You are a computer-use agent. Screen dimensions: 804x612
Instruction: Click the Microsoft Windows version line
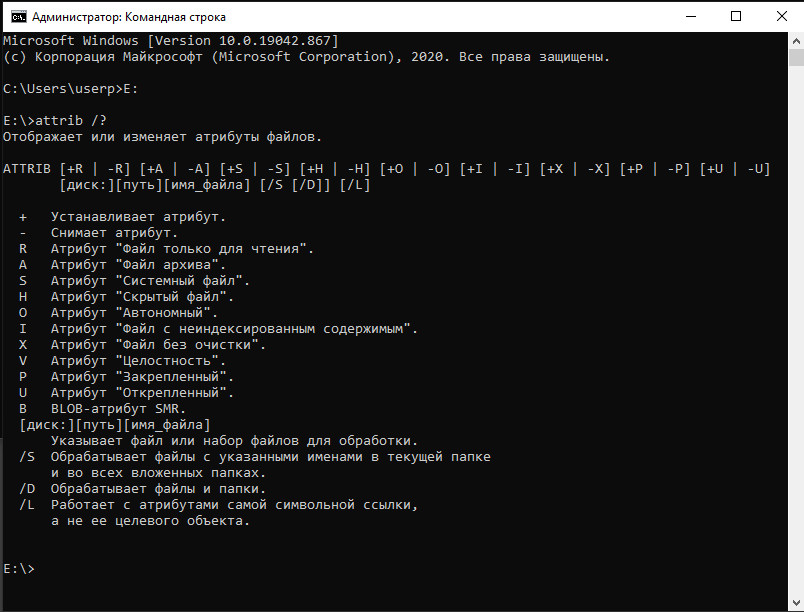[170, 41]
